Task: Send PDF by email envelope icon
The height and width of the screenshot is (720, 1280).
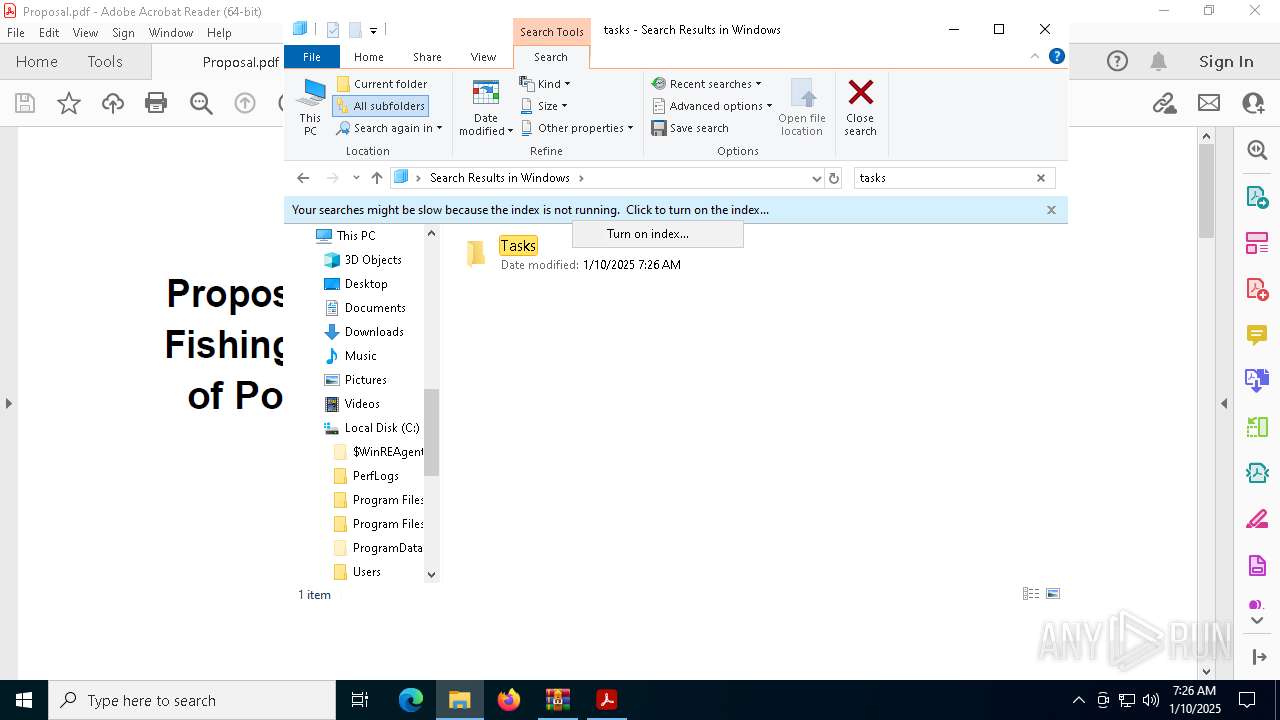Action: [1209, 103]
